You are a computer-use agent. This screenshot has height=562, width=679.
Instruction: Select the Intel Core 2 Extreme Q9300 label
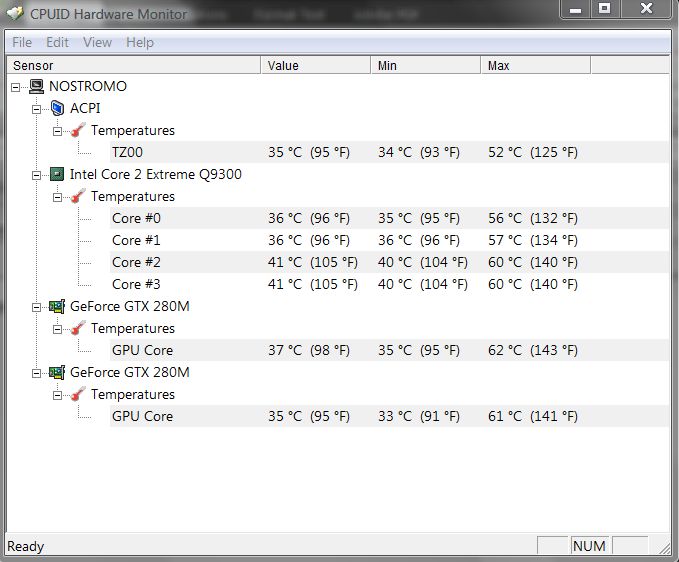pyautogui.click(x=156, y=174)
